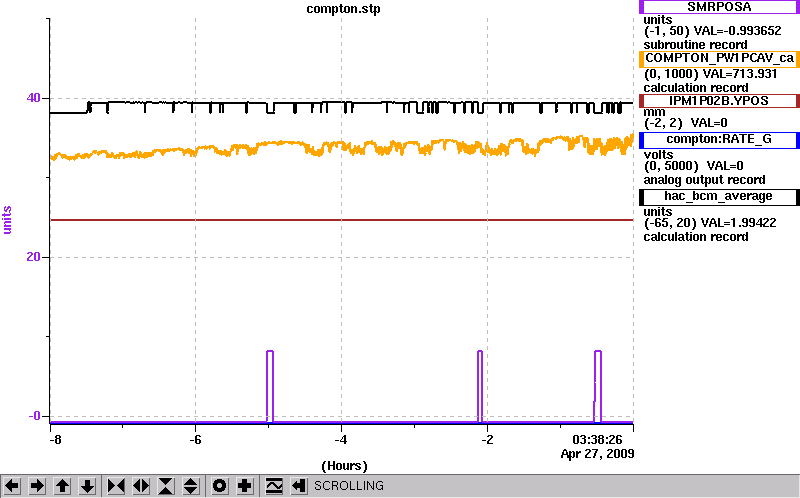Click the SCROLLING status label
Image resolution: width=800 pixels, height=498 pixels.
348,486
